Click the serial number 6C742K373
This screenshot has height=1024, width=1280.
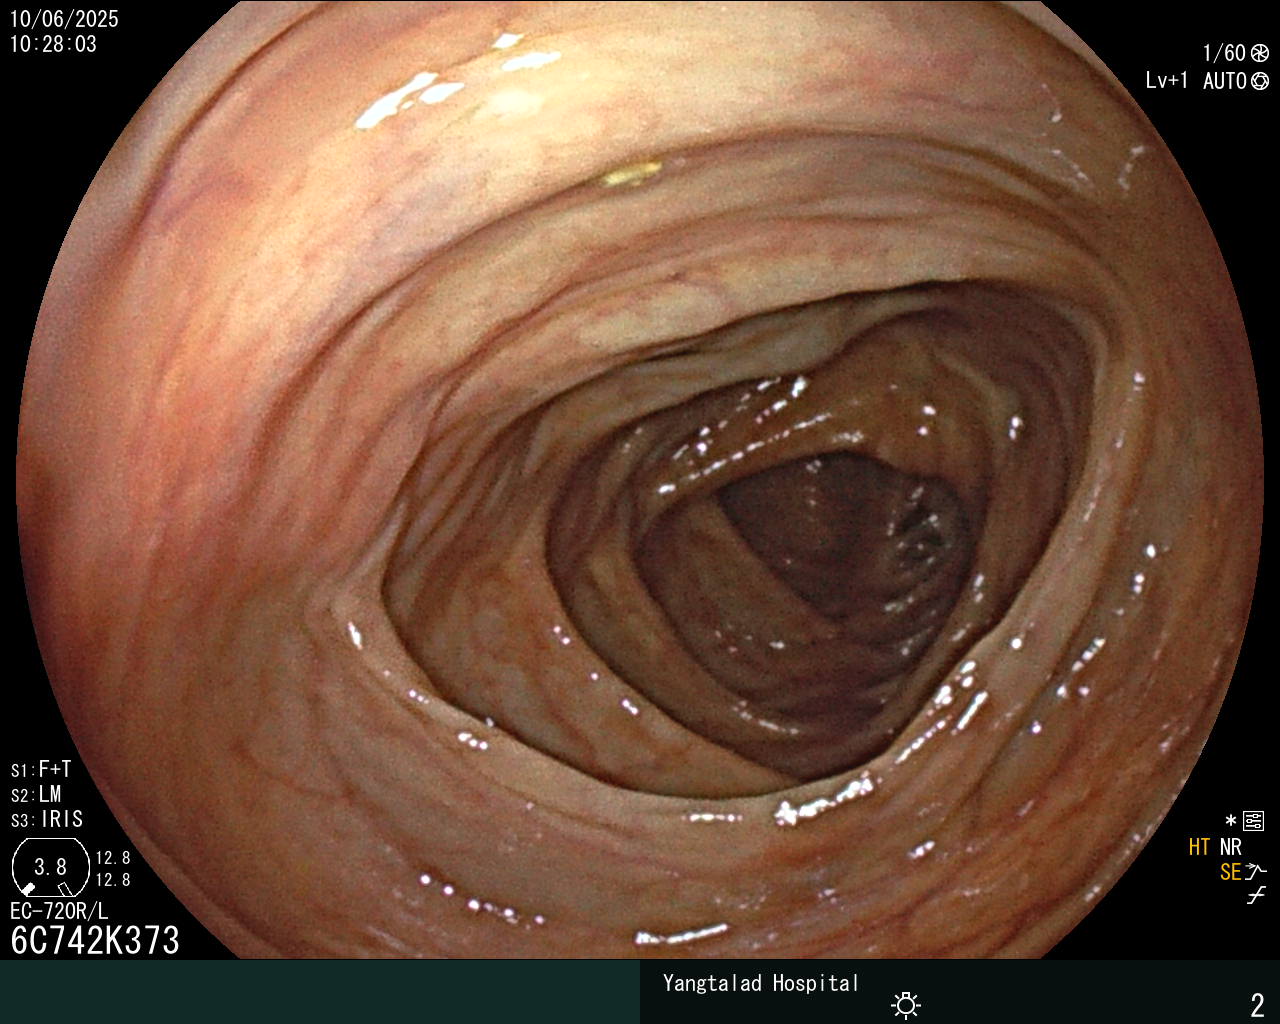click(x=95, y=940)
